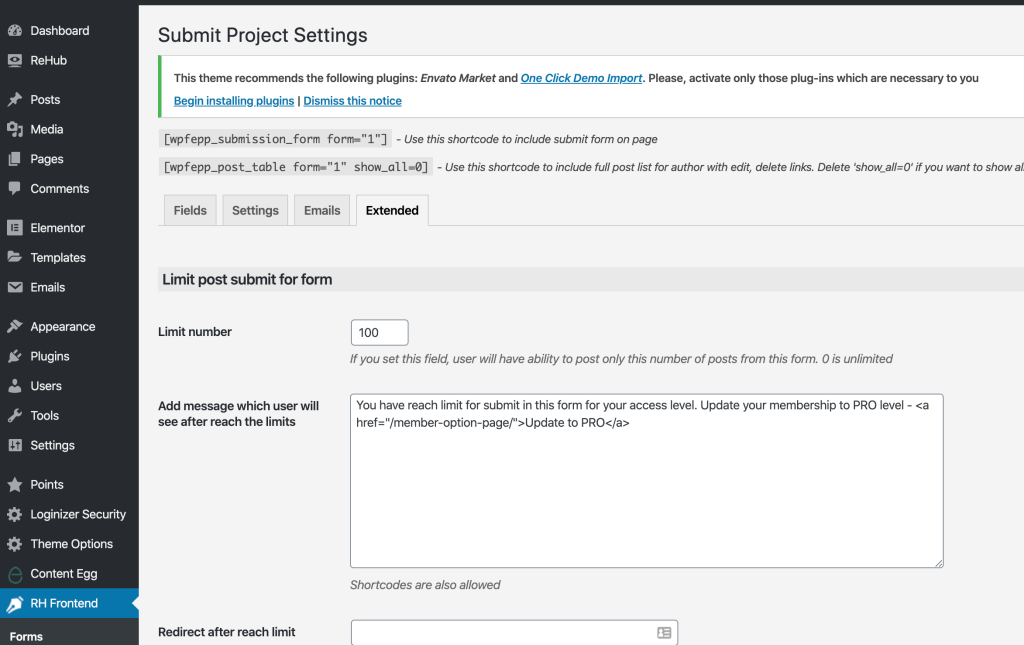Open Theme Options in the sidebar

pyautogui.click(x=71, y=545)
